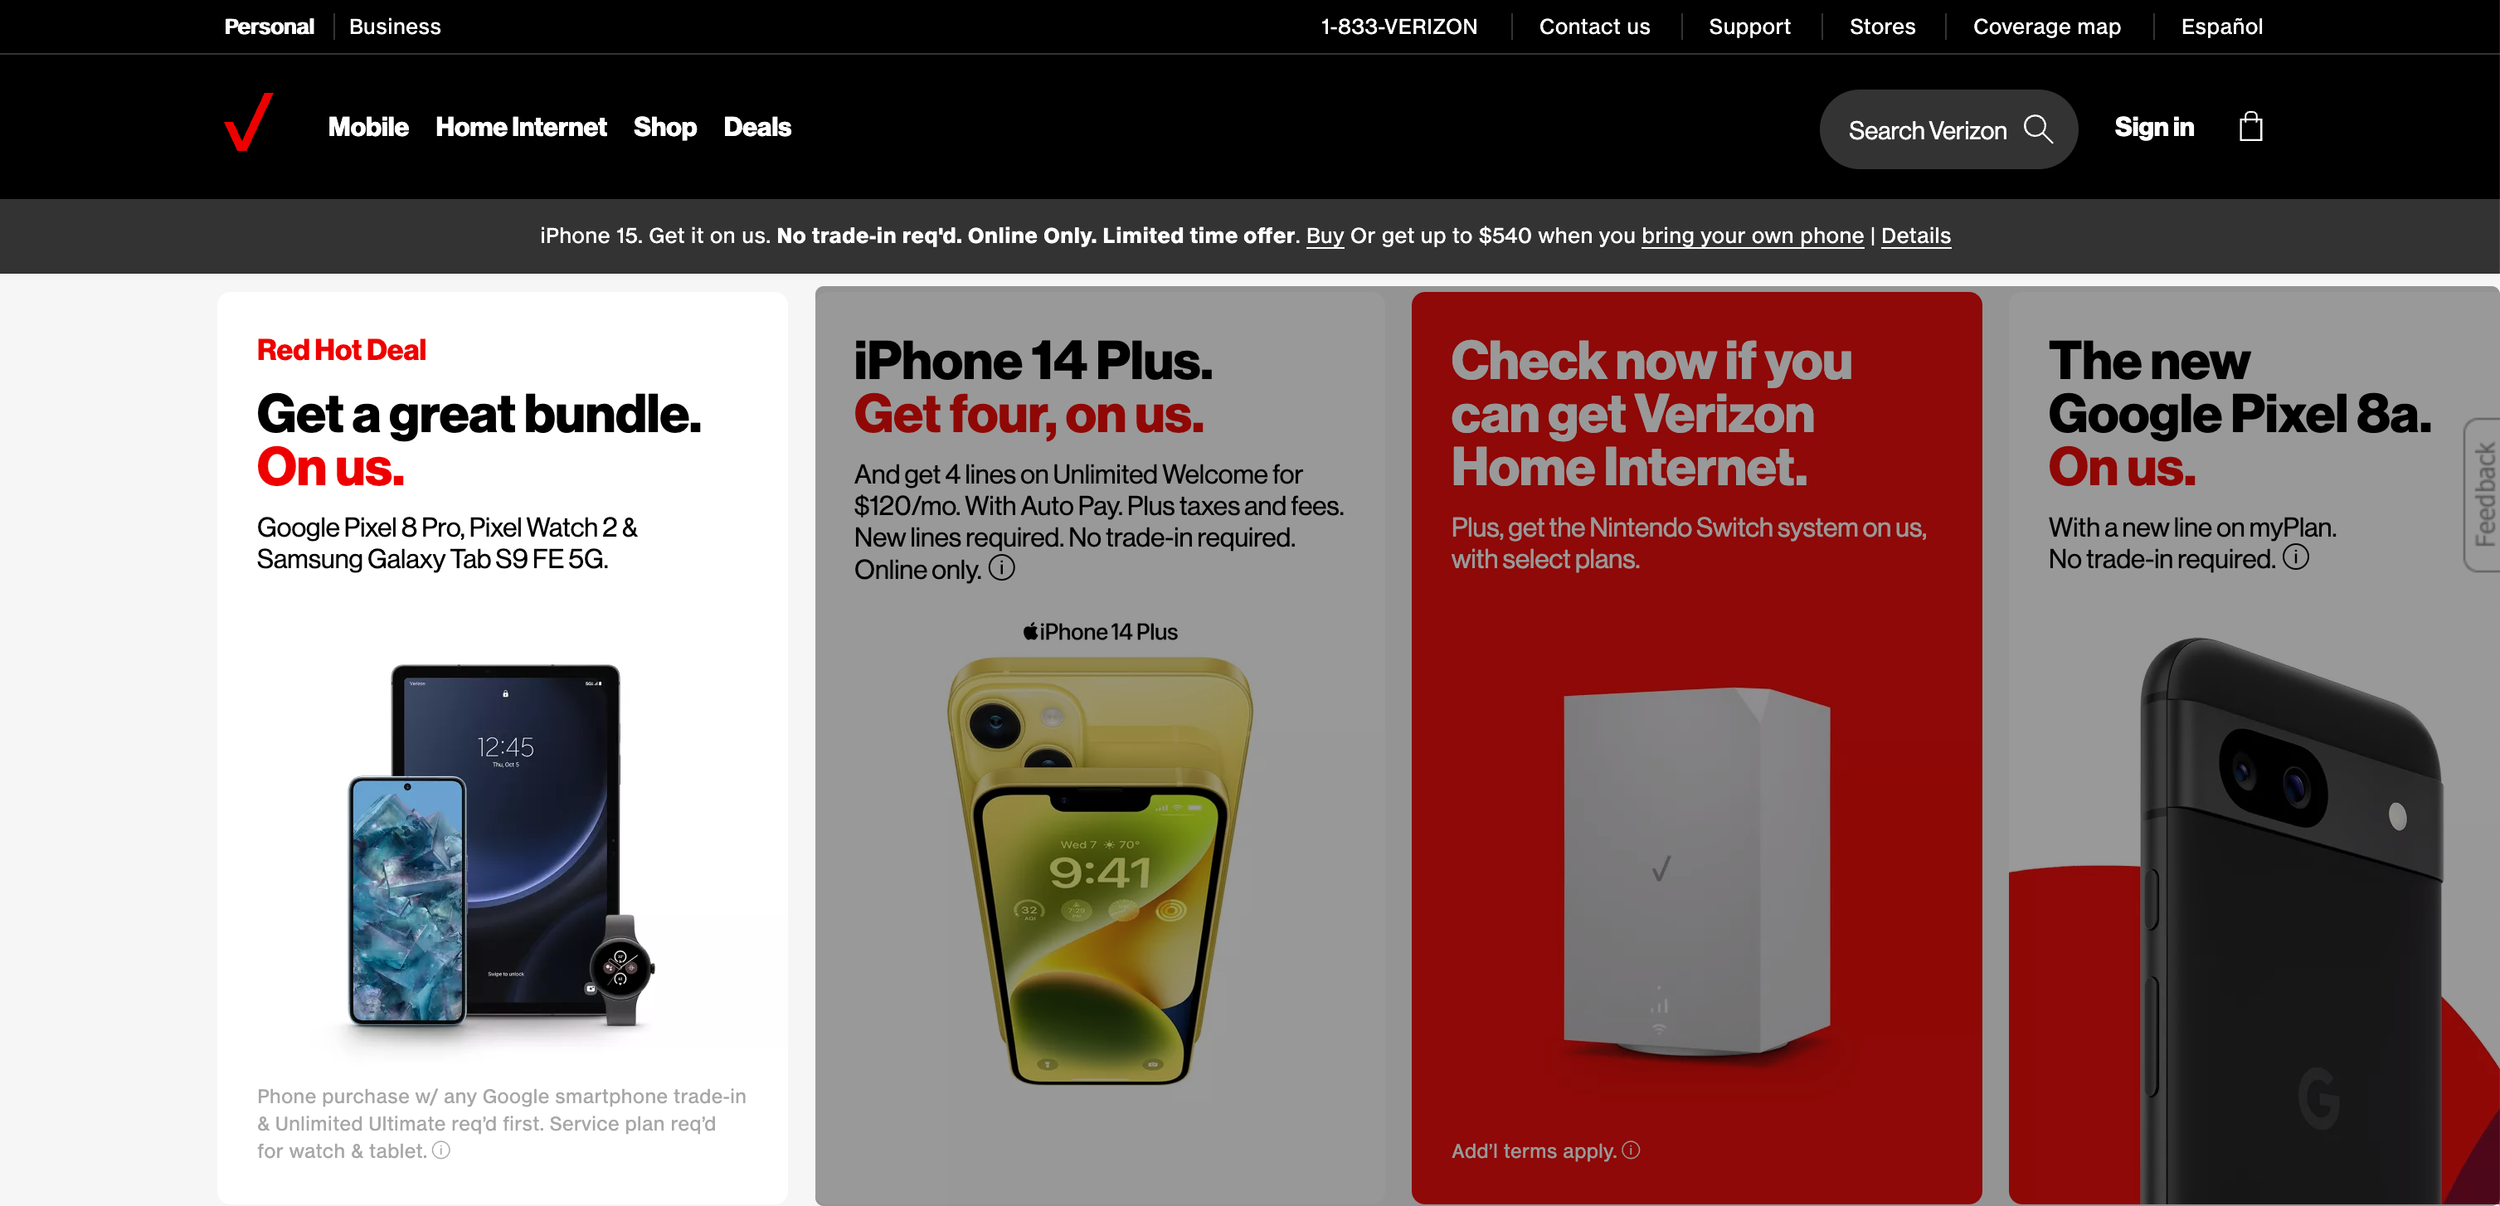Click the Google Pixel bundle product image
2500x1206 pixels.
click(x=502, y=846)
